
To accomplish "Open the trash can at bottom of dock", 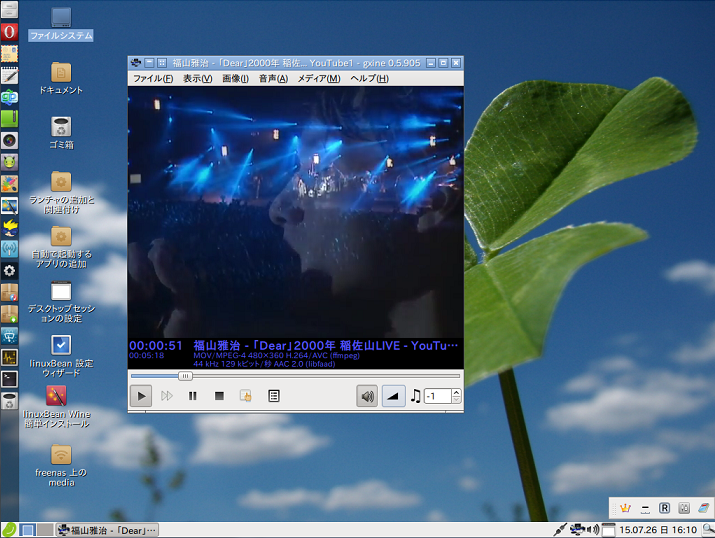I will 9,401.
